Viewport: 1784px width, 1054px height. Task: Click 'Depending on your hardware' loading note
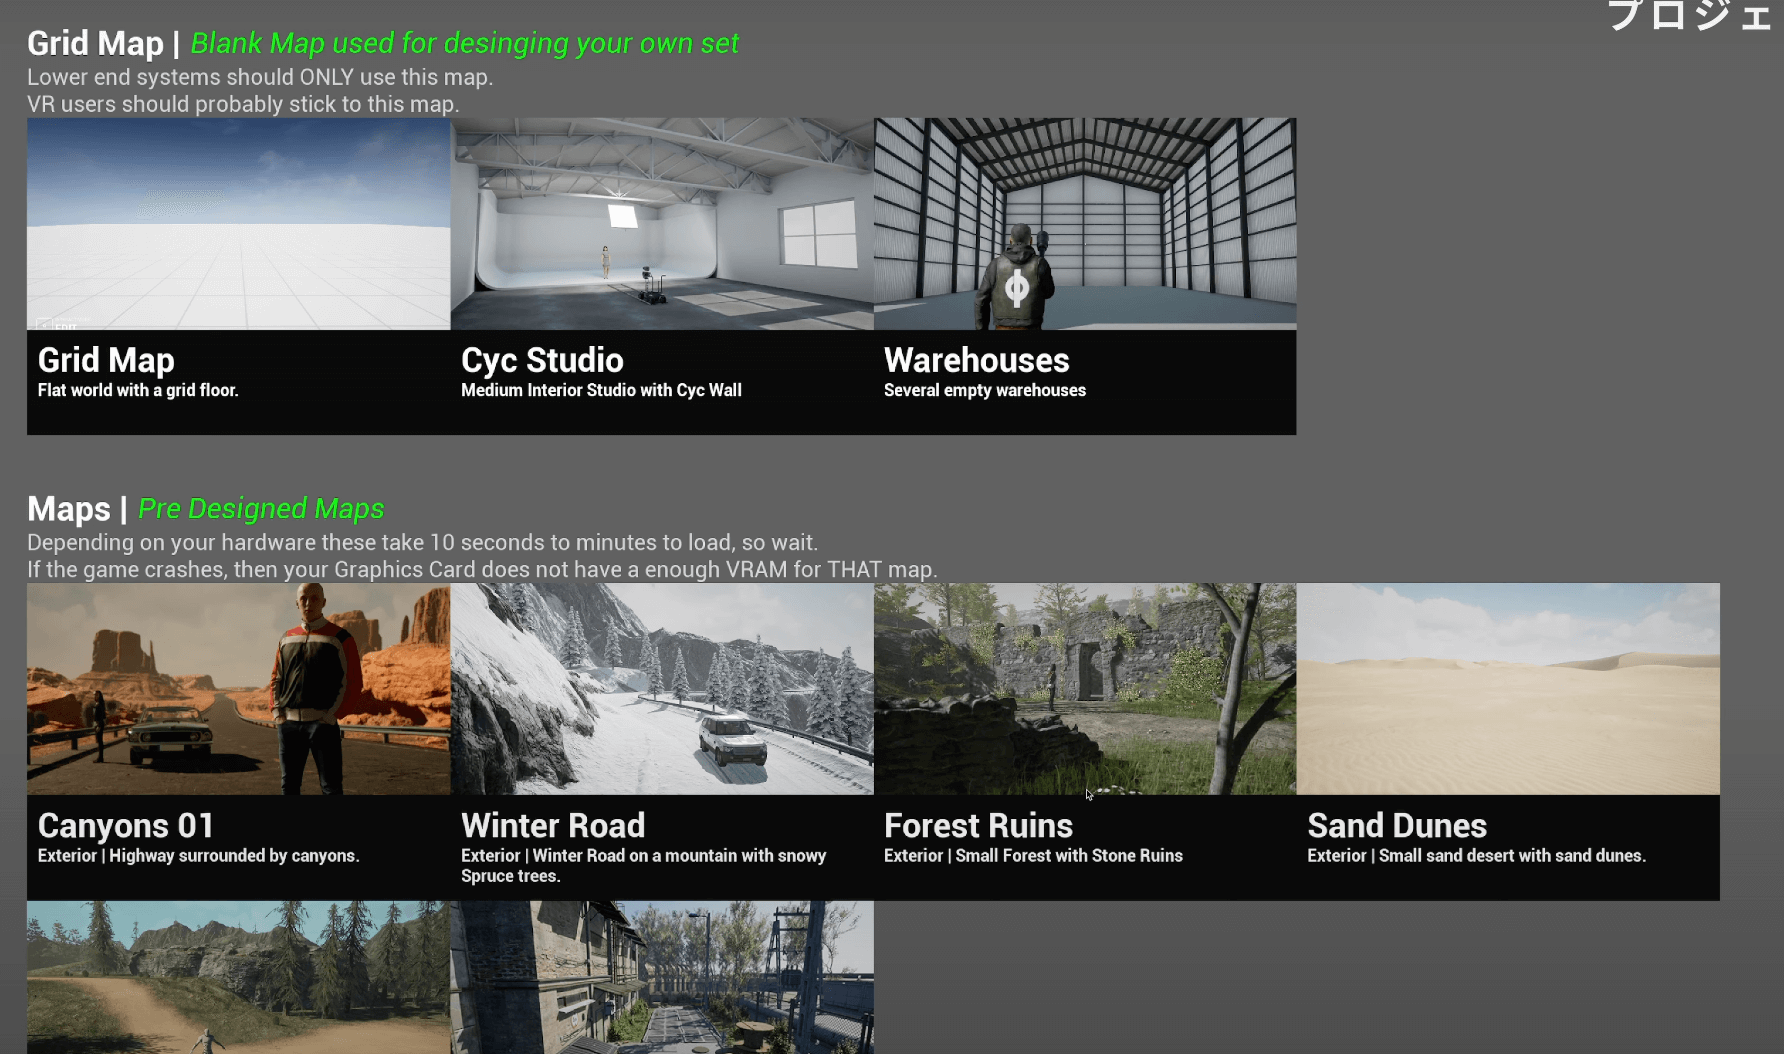tap(422, 543)
